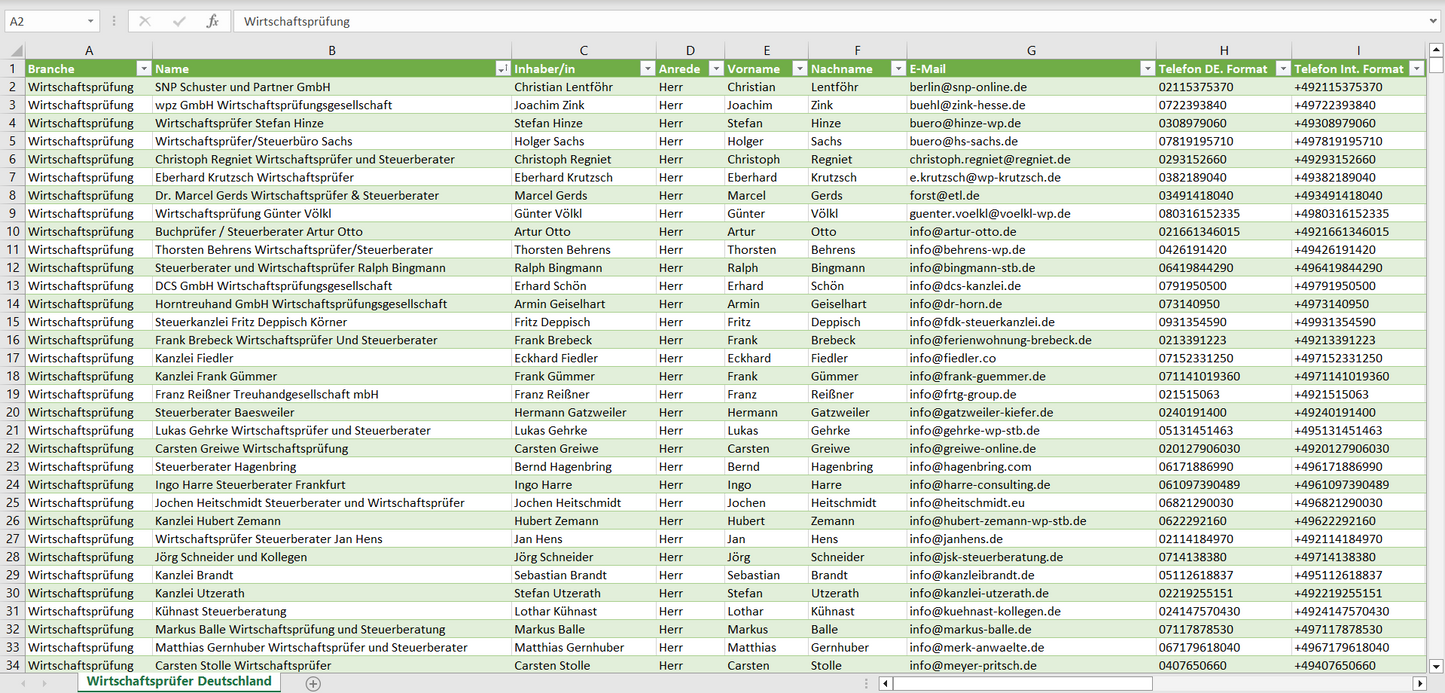Open the Name Box dropdown arrow
Screen dimensions: 1445x693
(x=90, y=21)
